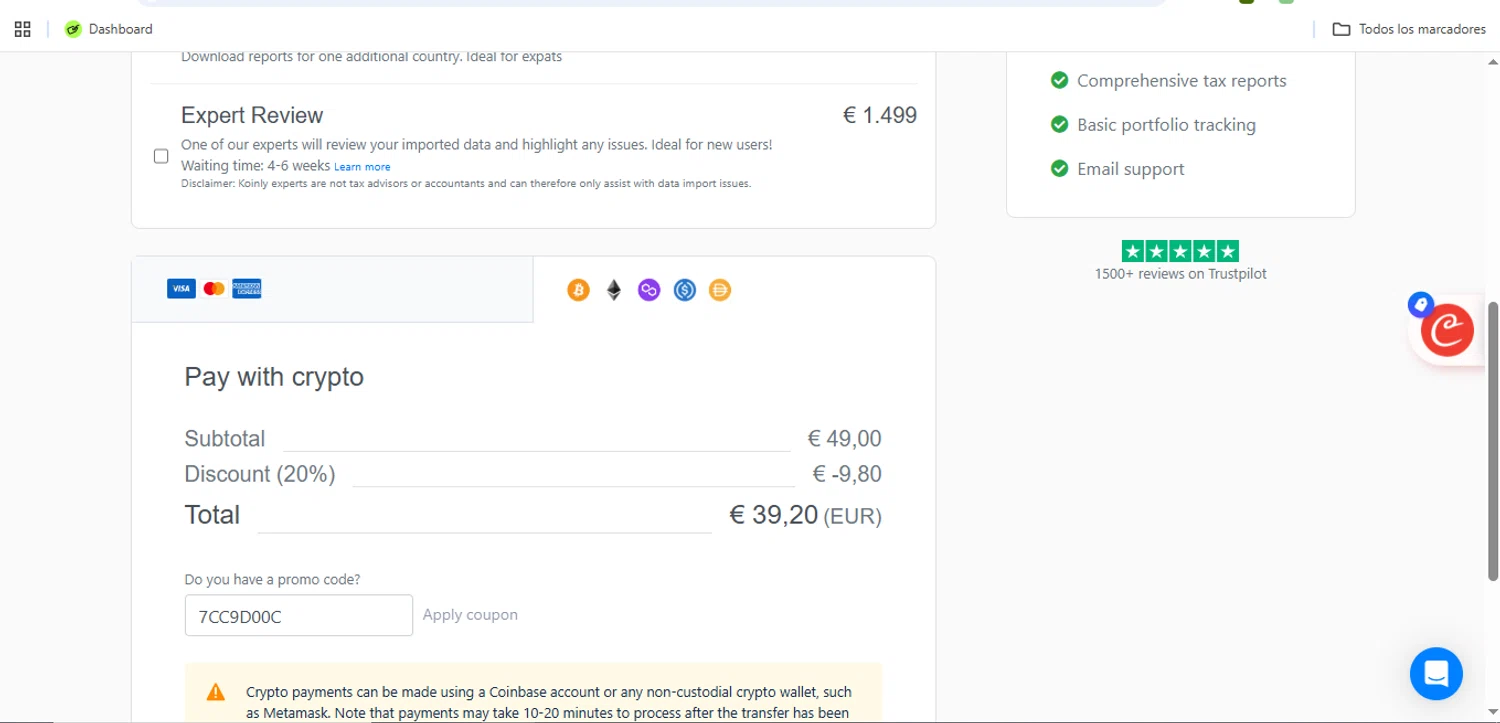This screenshot has width=1500, height=723.
Task: Open the blue chat support bubble
Action: [x=1436, y=673]
